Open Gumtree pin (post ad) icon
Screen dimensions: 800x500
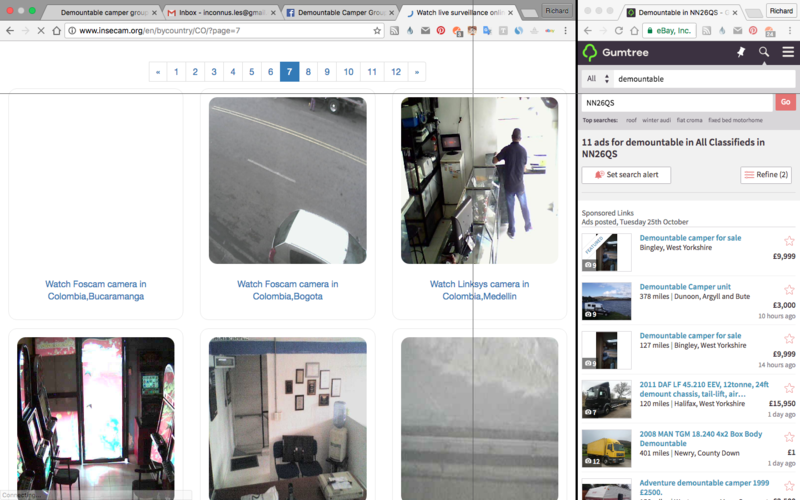(x=741, y=52)
